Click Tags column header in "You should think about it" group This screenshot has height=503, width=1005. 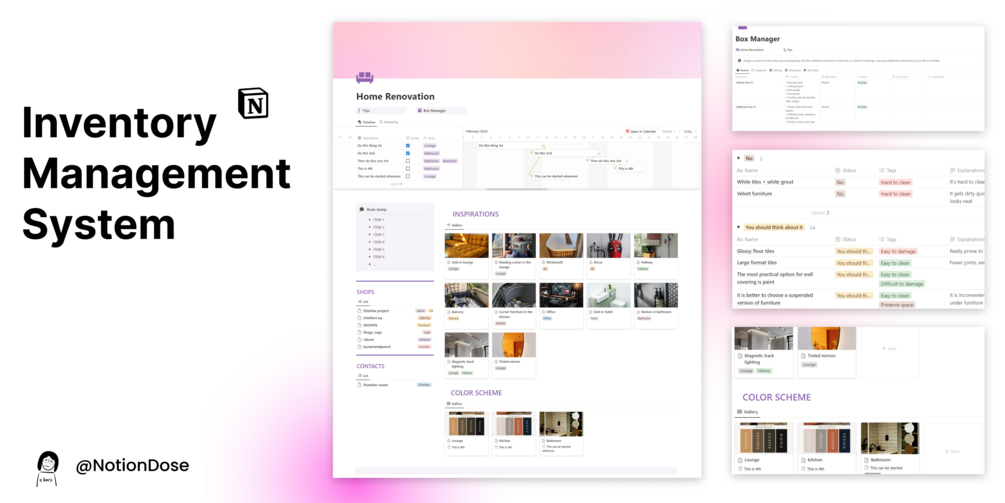point(888,240)
